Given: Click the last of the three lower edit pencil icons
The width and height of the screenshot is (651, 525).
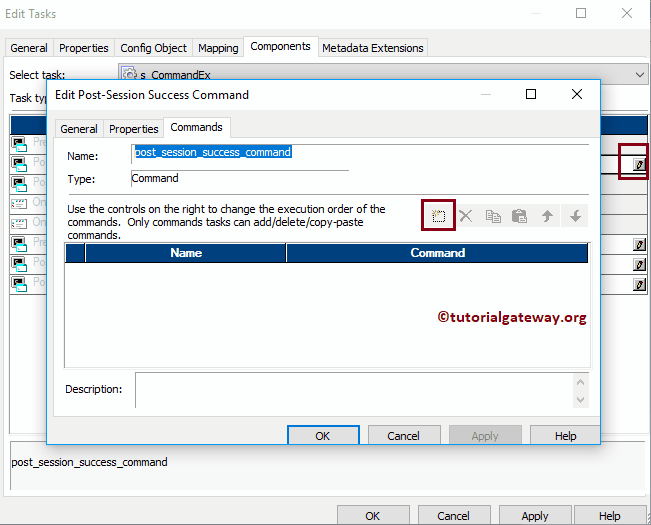Looking at the screenshot, I should point(639,284).
